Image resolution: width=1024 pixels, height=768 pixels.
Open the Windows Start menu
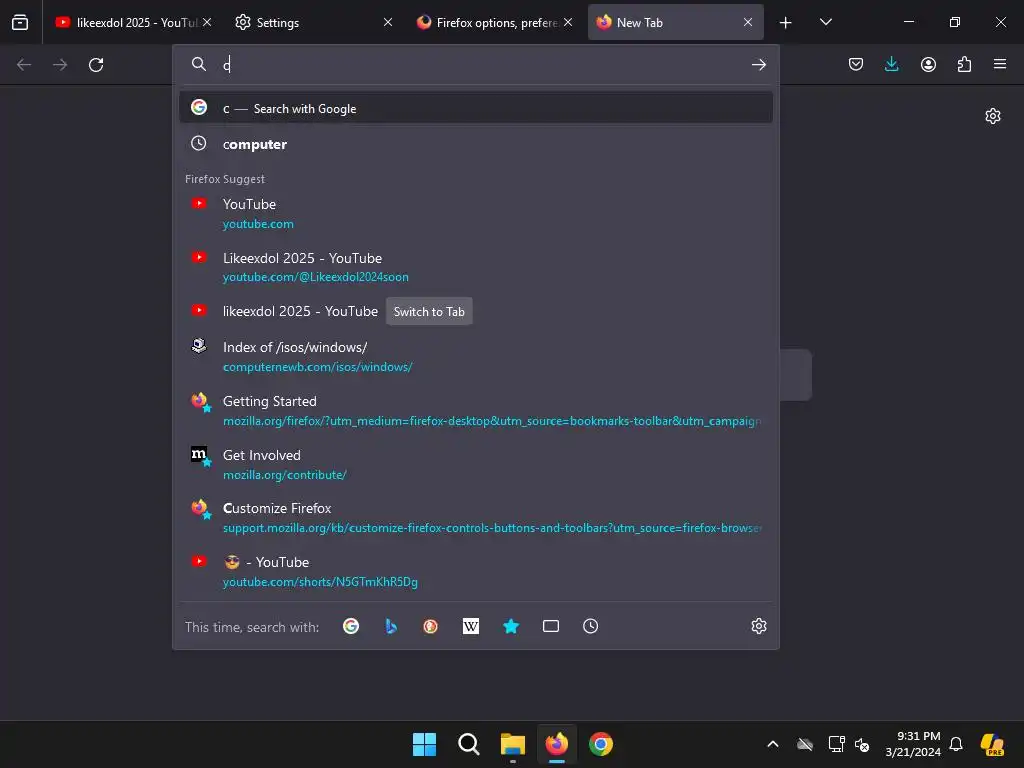click(x=424, y=744)
